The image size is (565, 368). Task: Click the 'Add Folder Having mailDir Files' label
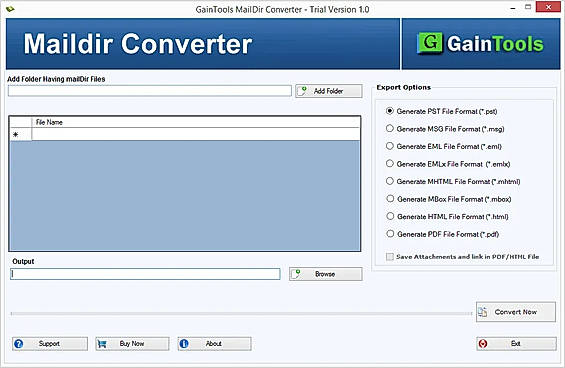click(56, 79)
